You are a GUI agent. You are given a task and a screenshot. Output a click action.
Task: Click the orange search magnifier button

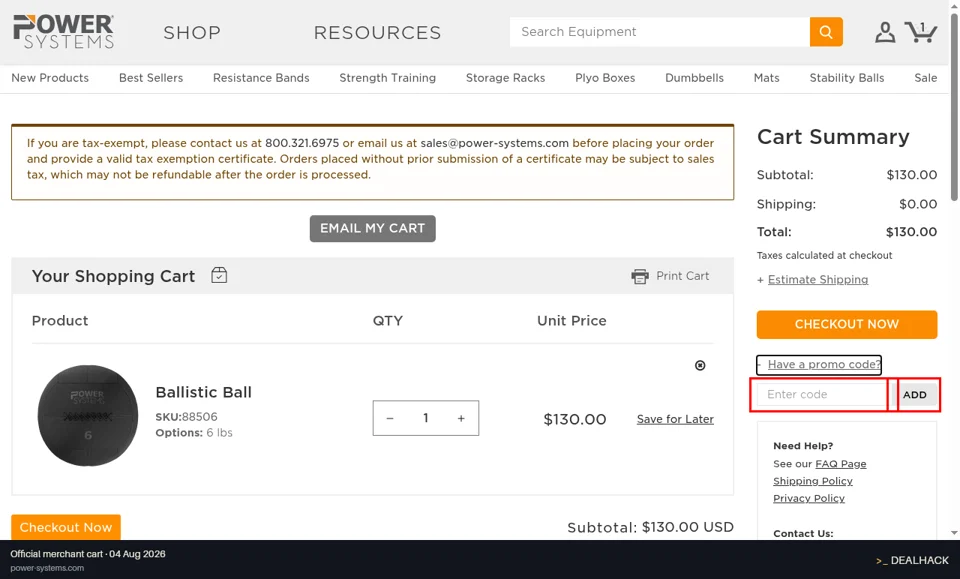point(826,32)
